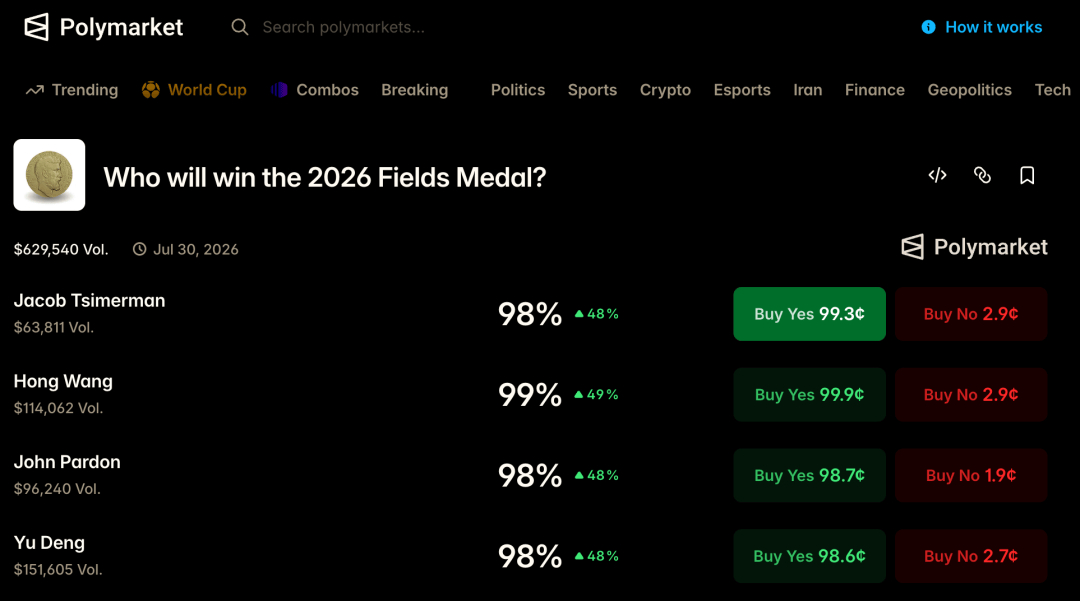
Task: Switch to the Crypto category
Action: [665, 90]
